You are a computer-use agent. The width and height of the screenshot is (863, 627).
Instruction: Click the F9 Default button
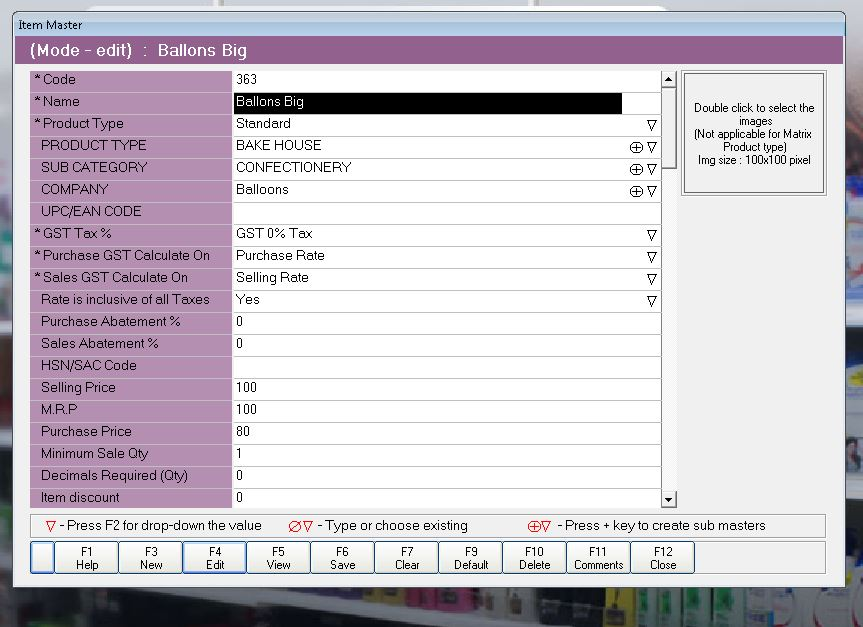point(471,558)
